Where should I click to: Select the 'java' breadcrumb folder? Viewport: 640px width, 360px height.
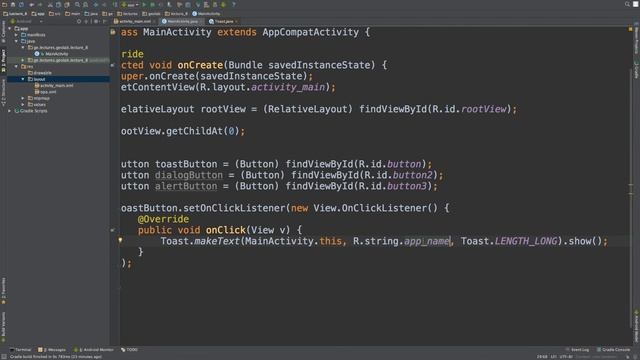point(91,14)
